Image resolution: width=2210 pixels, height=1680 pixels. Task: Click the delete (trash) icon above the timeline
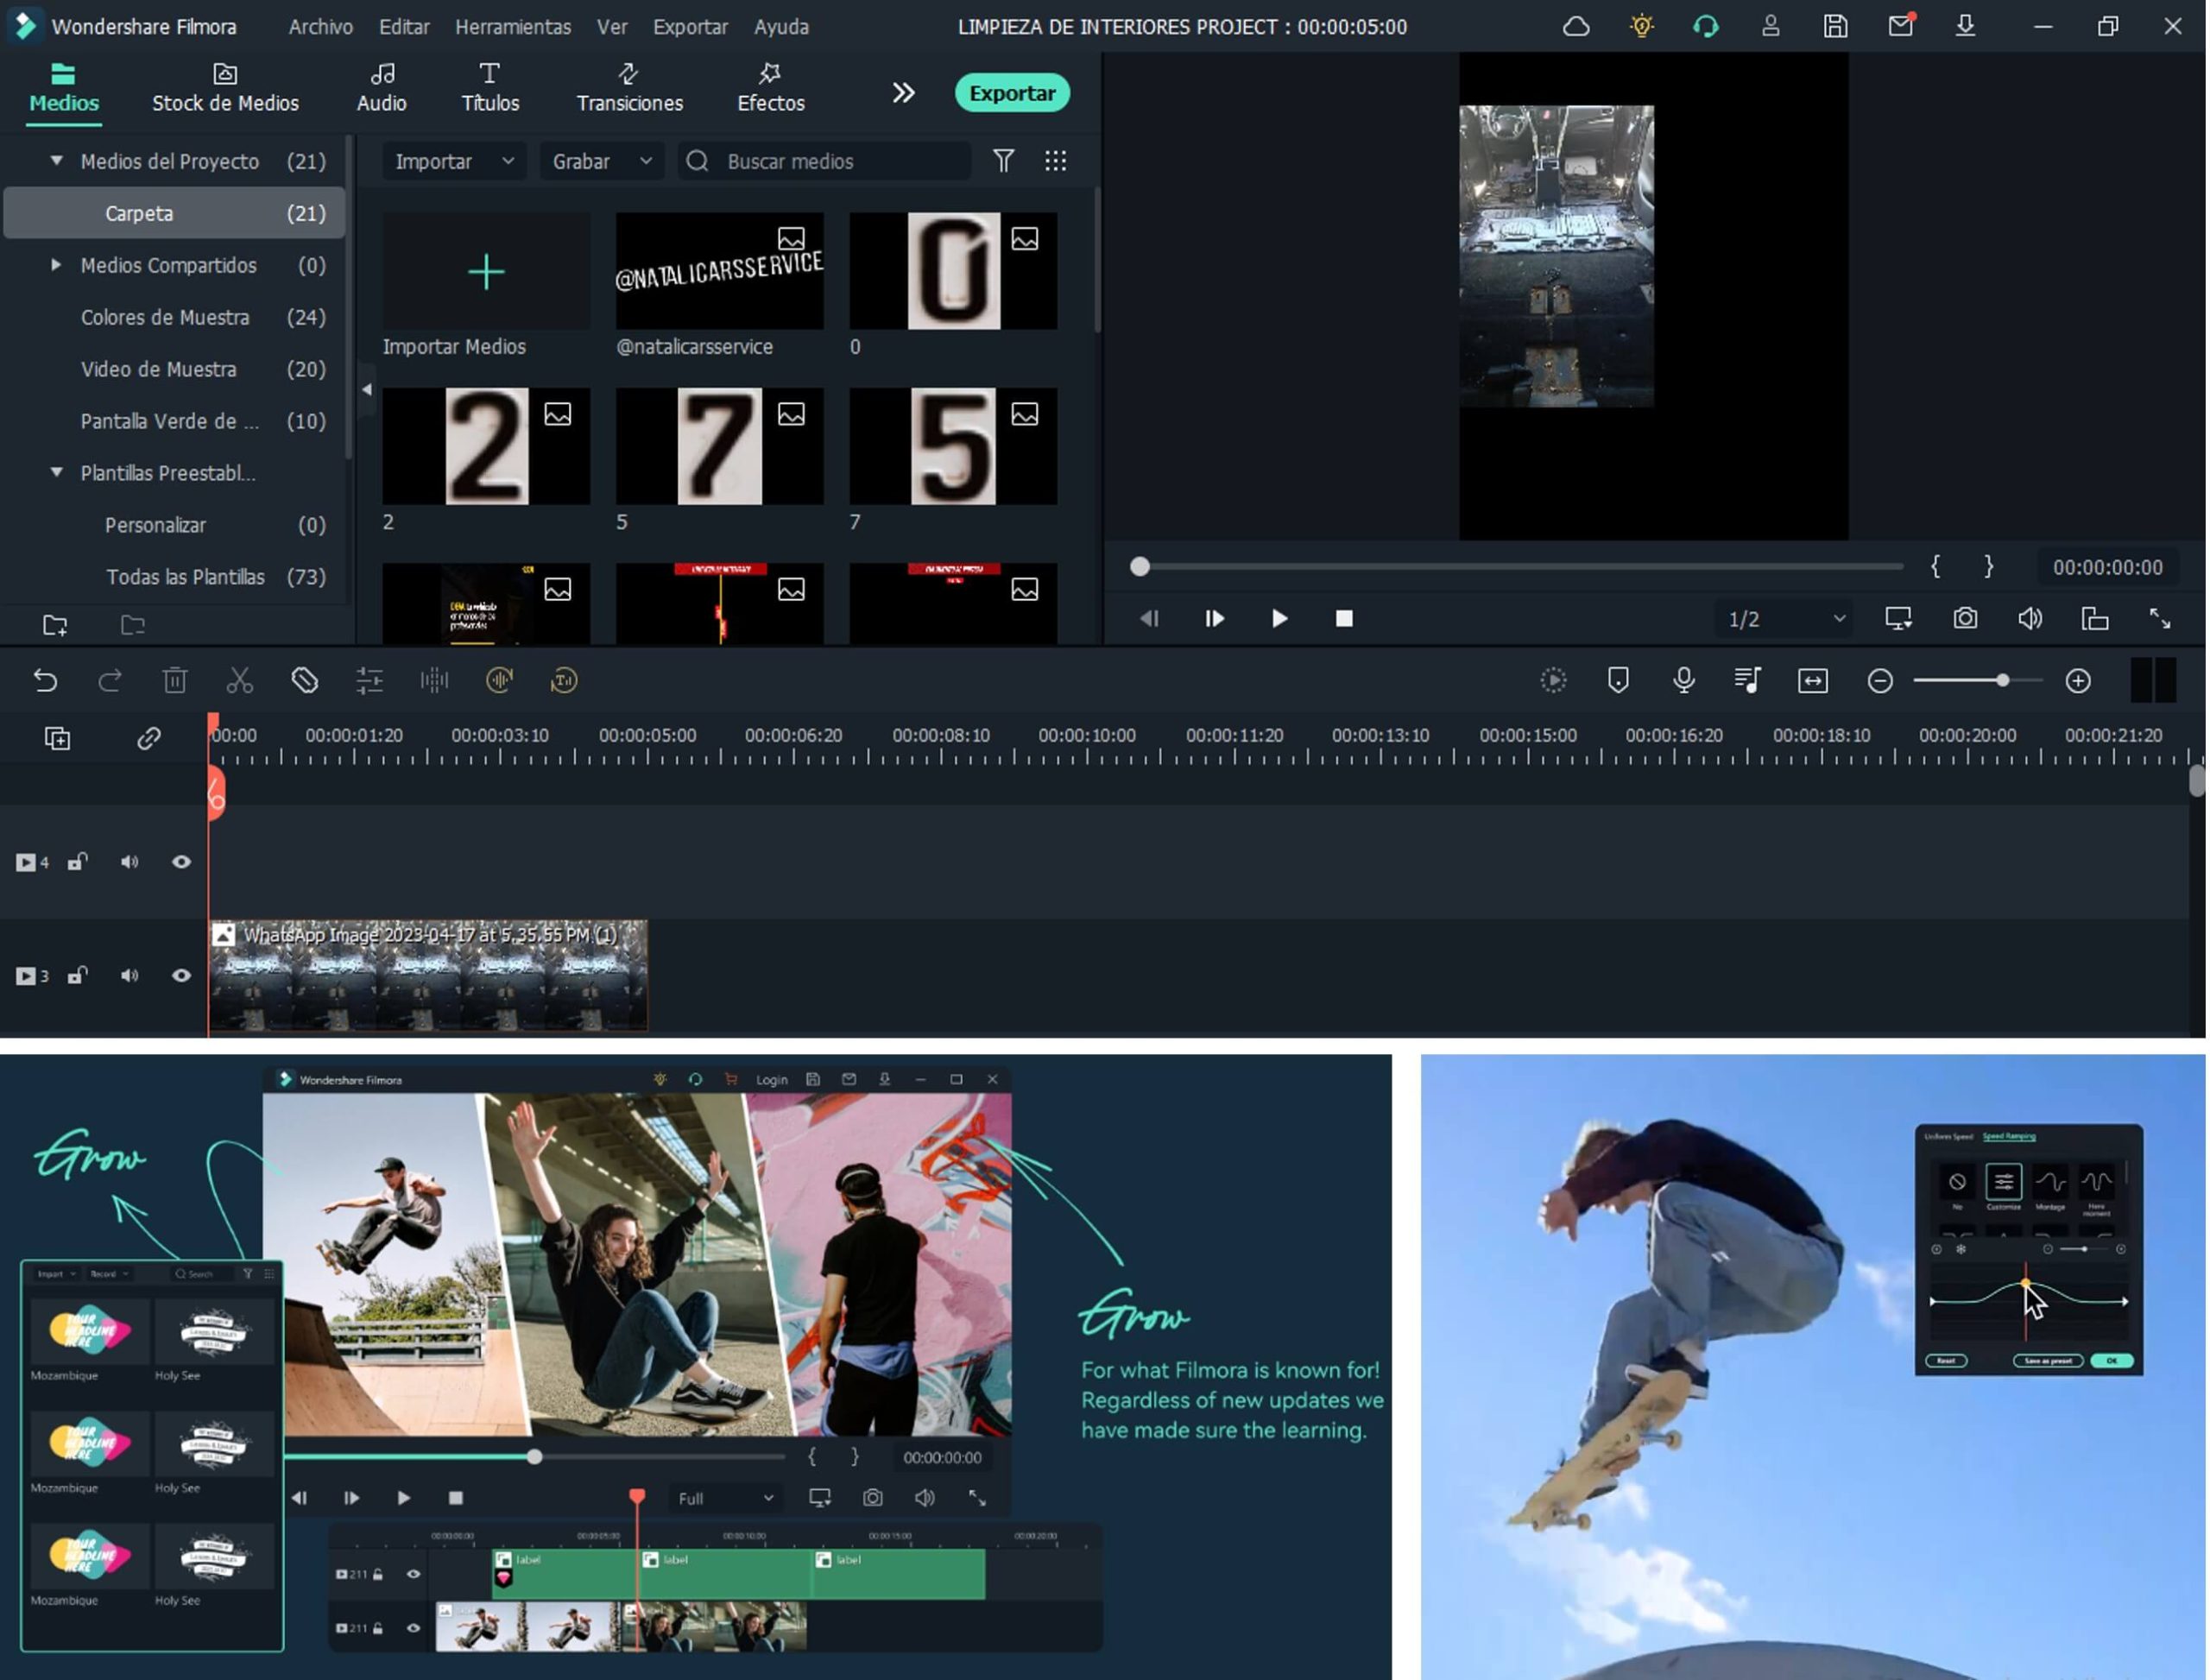[x=175, y=680]
